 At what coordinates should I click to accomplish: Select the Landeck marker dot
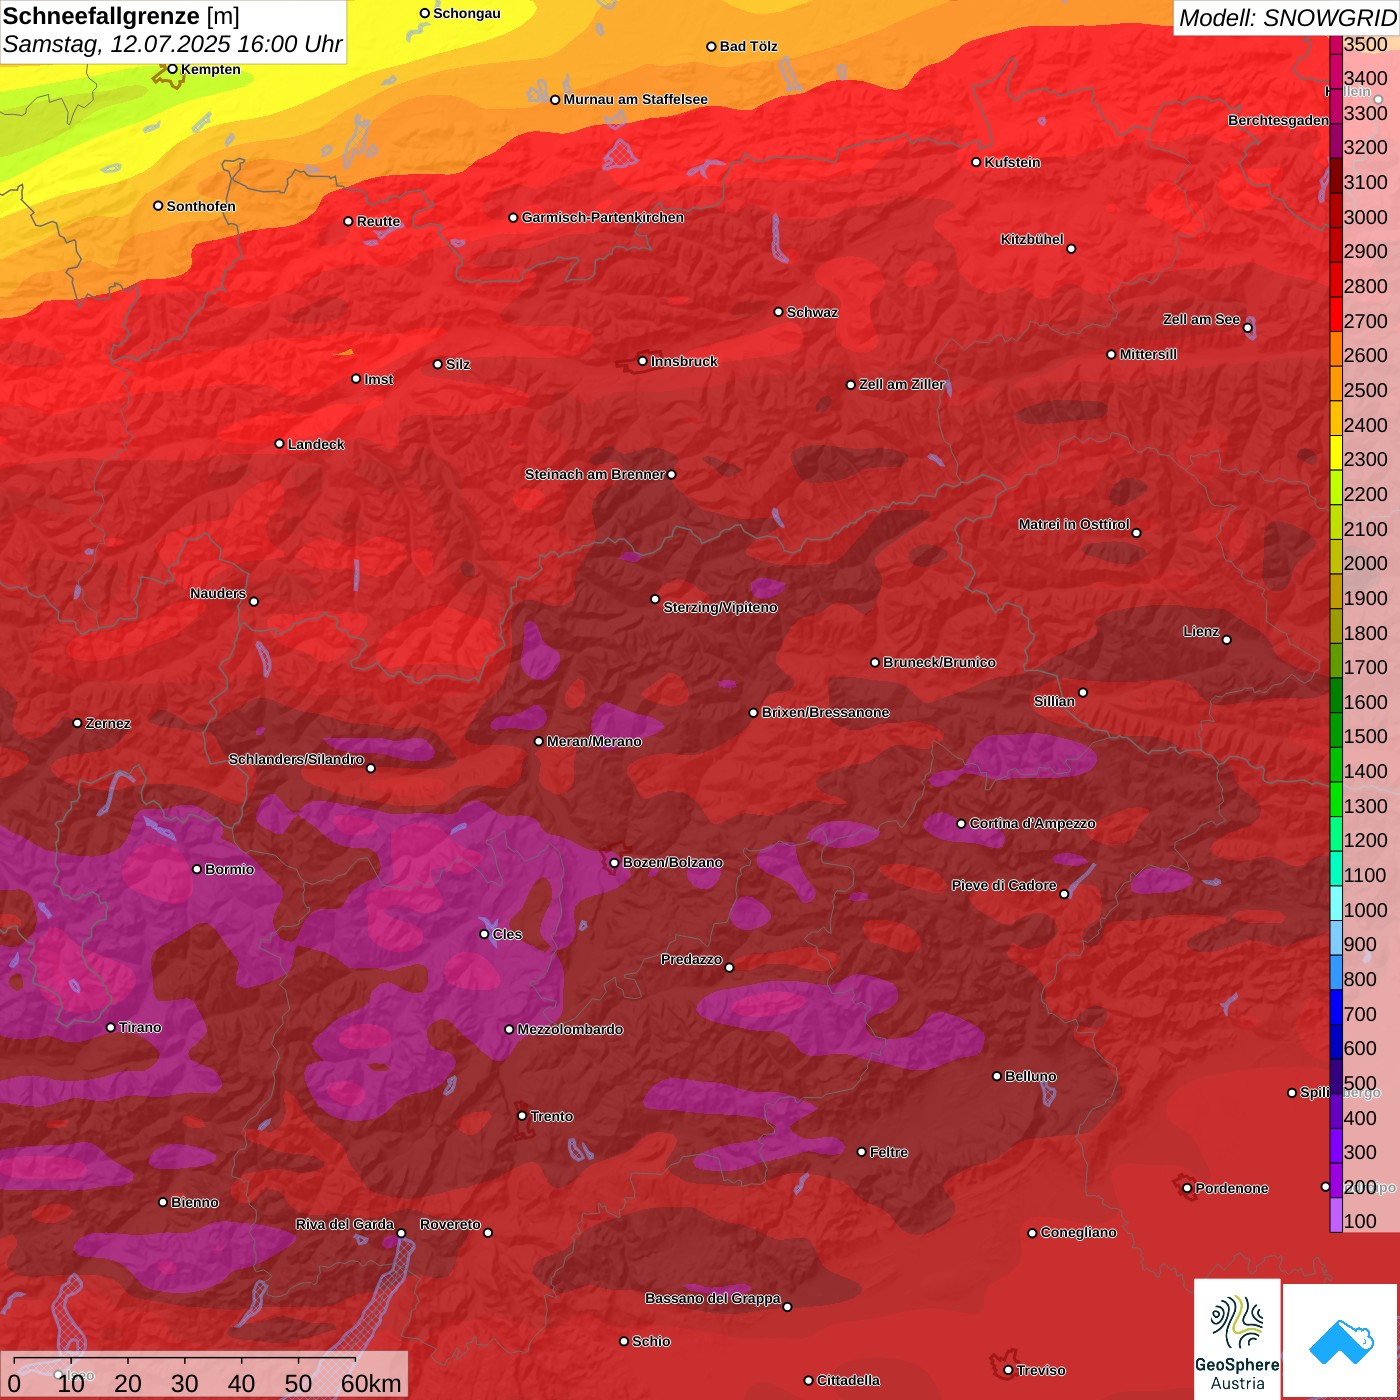[x=280, y=444]
